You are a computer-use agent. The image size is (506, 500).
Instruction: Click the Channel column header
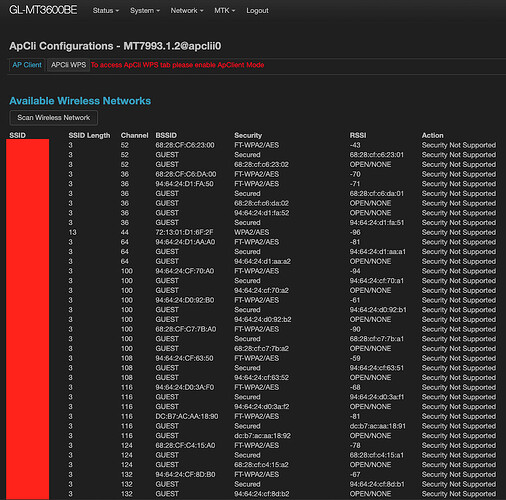click(x=134, y=135)
